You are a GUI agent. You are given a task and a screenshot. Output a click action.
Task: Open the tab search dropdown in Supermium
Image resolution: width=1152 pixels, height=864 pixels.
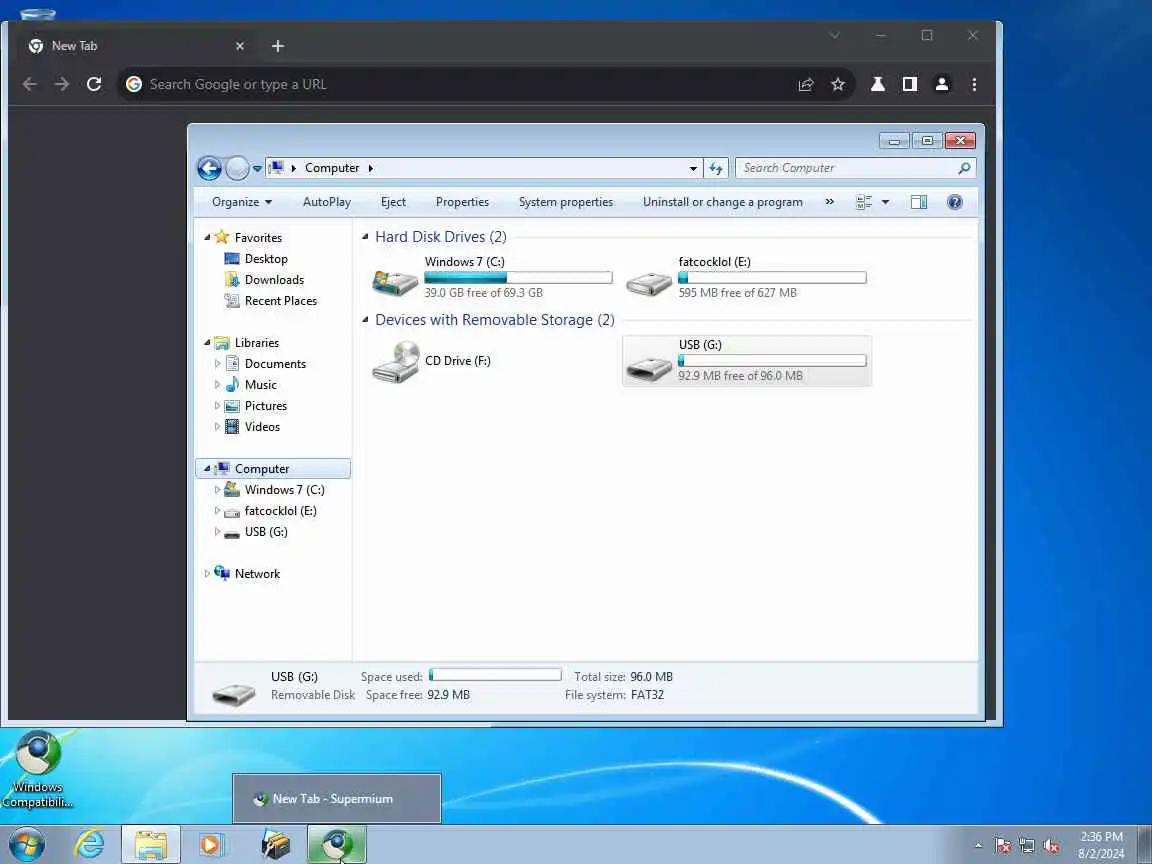(x=835, y=35)
